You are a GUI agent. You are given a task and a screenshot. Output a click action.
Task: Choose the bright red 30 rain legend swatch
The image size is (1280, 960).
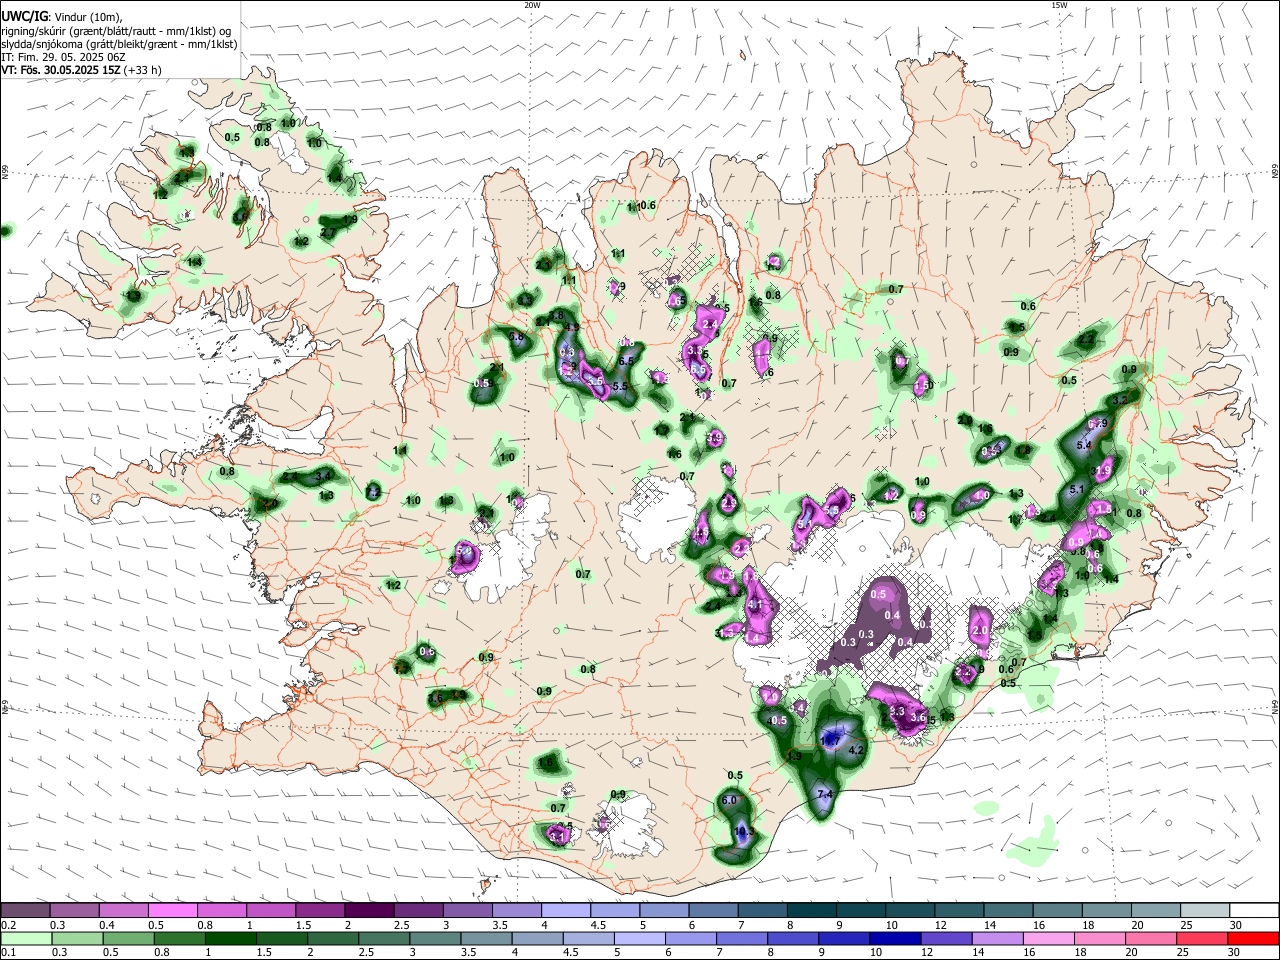pyautogui.click(x=1255, y=939)
